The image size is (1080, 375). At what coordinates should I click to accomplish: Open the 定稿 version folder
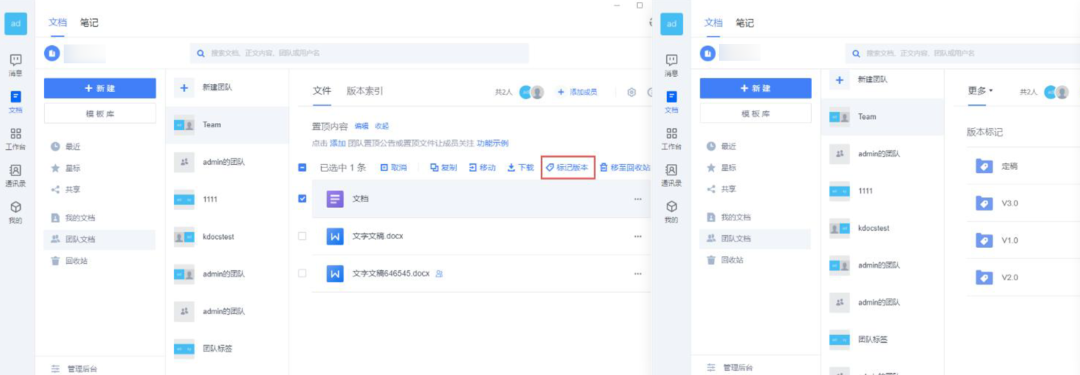pyautogui.click(x=1023, y=166)
